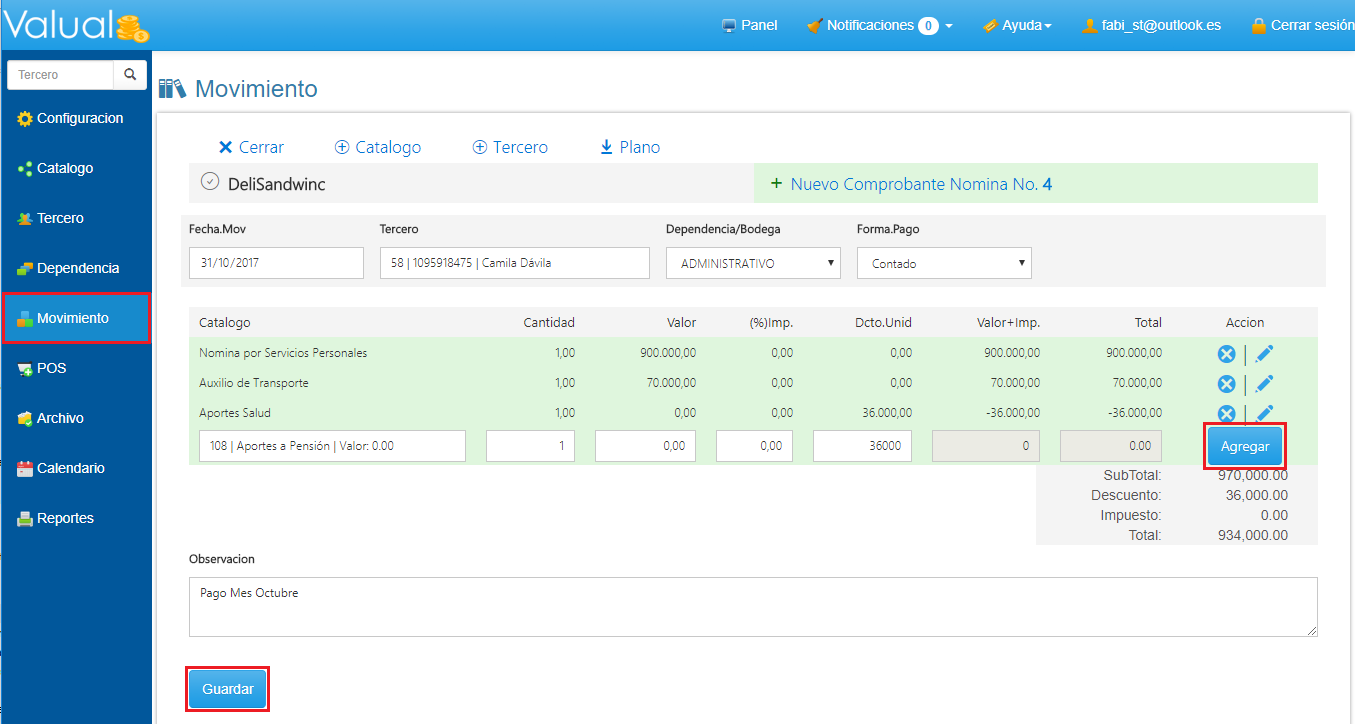Edit the Nomina por Servicios Personales row
Image resolution: width=1355 pixels, height=724 pixels.
click(x=1264, y=353)
